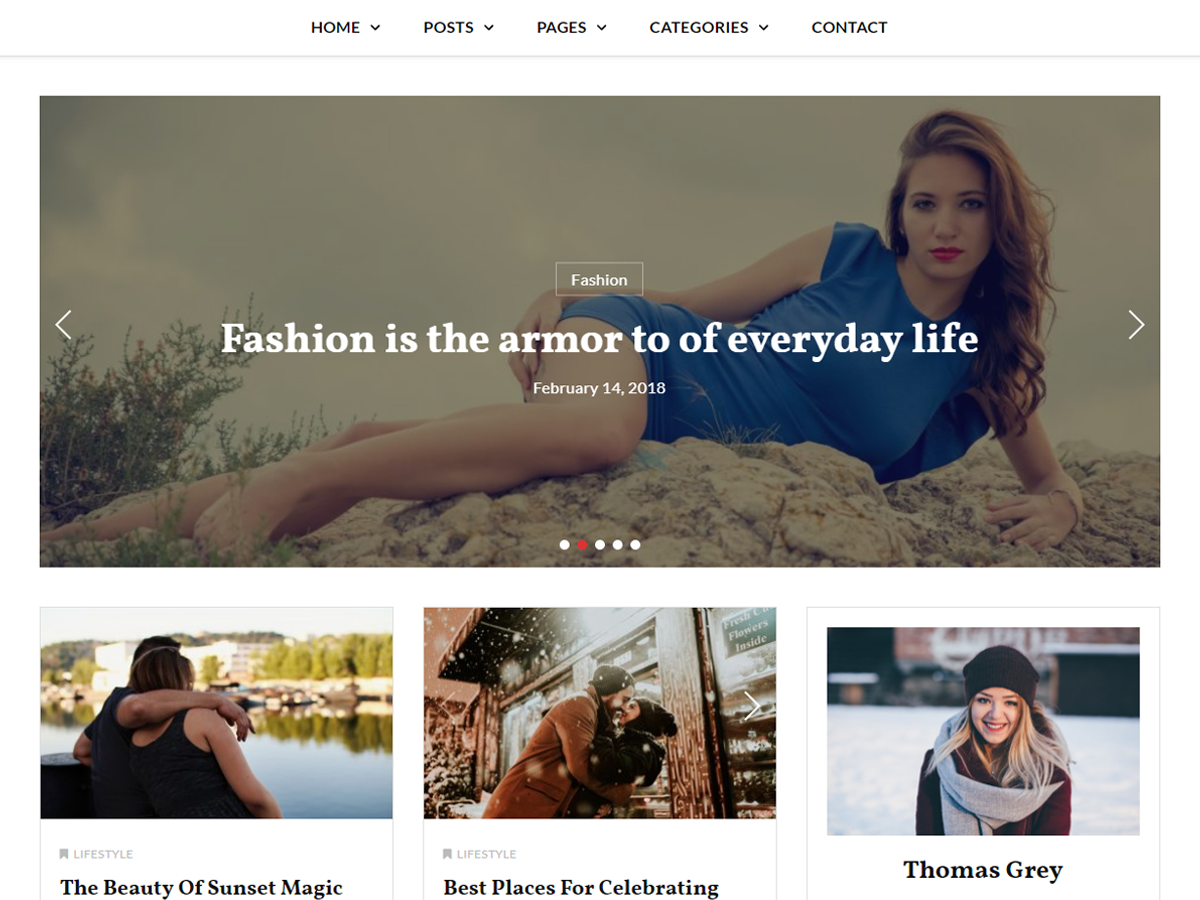
Task: Click the Thomas Grey author name
Action: coord(983,870)
